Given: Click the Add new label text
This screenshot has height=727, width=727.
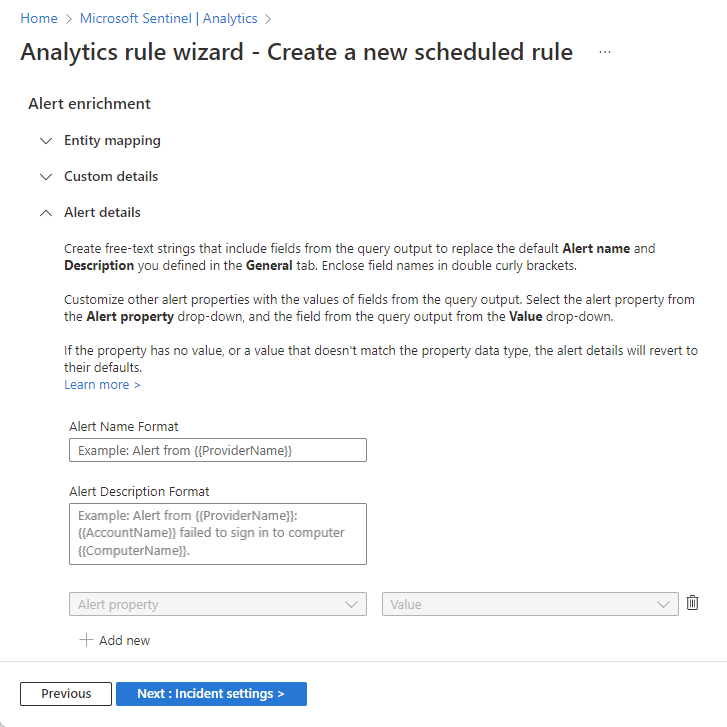Looking at the screenshot, I should [x=124, y=640].
